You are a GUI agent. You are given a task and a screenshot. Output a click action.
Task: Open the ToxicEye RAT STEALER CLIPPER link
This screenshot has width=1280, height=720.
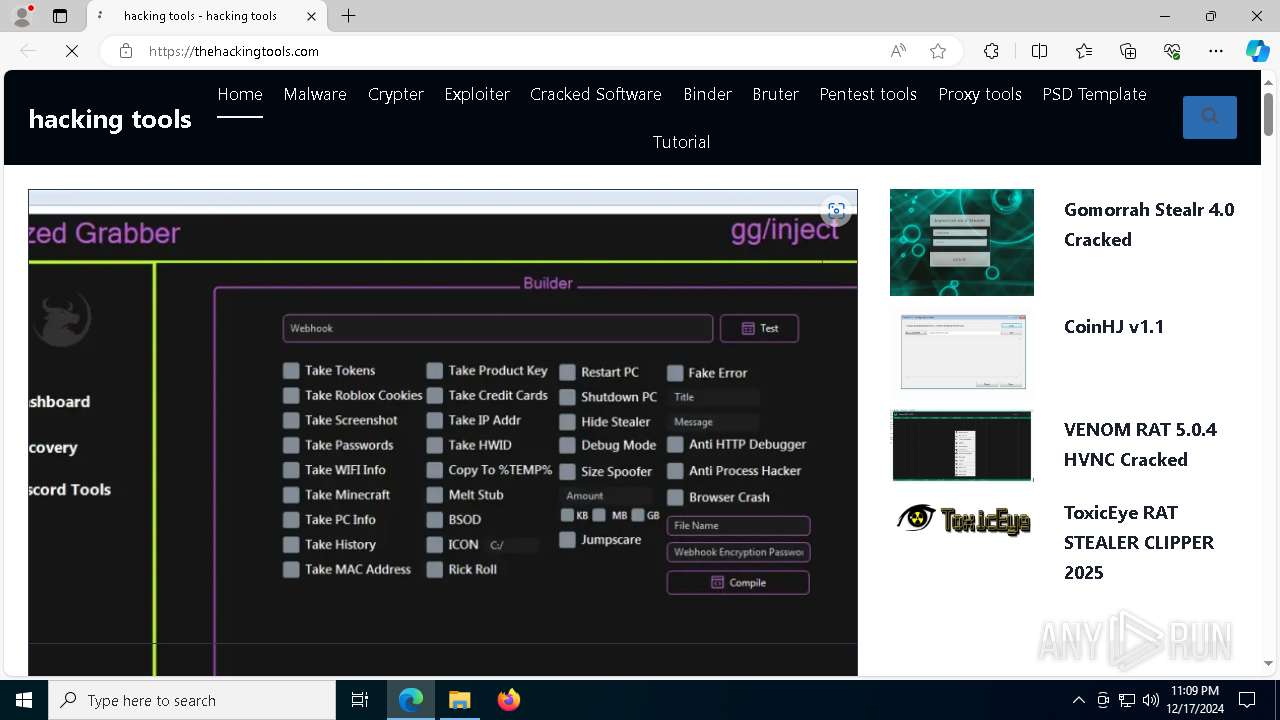[x=1139, y=542]
